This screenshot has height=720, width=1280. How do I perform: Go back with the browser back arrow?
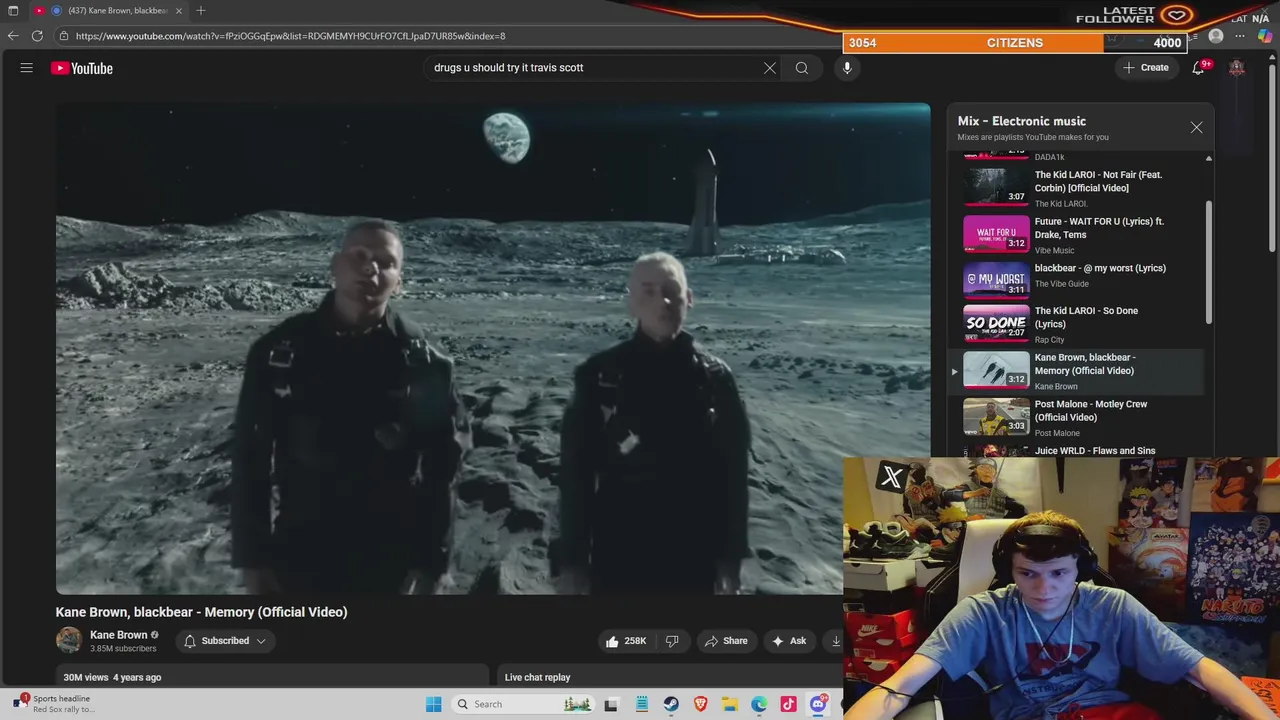13,36
